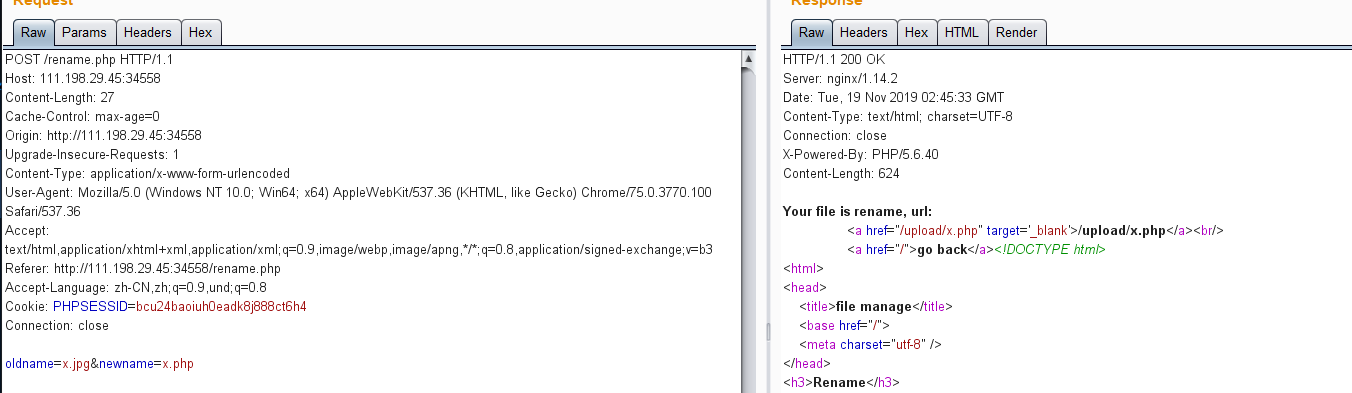Click the Content-Length: 27 header

(60, 98)
